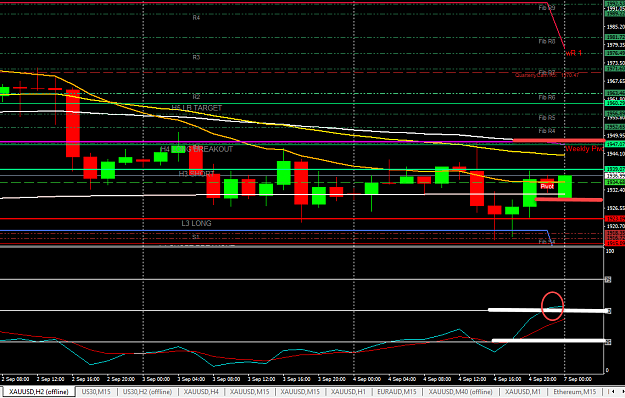
Task: Click the 1985.20 price on the scale
Action: (615, 27)
